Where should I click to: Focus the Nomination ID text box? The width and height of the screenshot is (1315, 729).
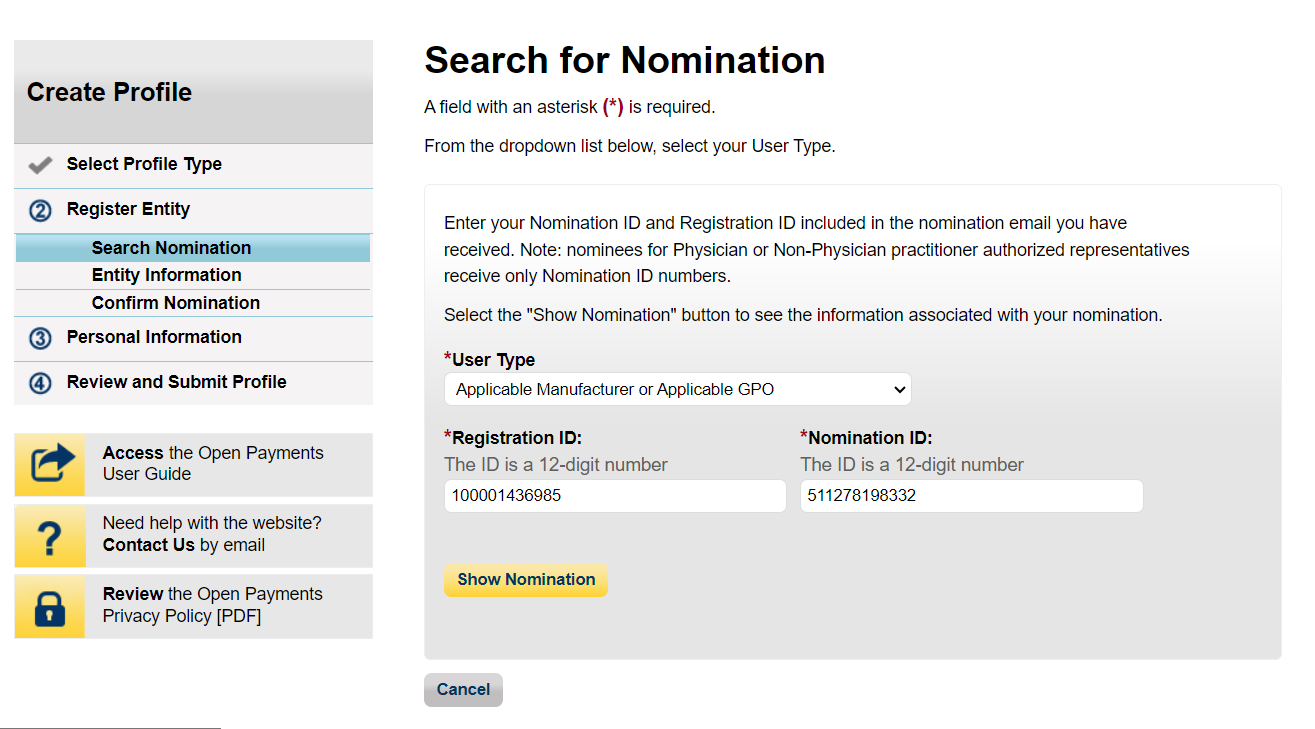[971, 496]
